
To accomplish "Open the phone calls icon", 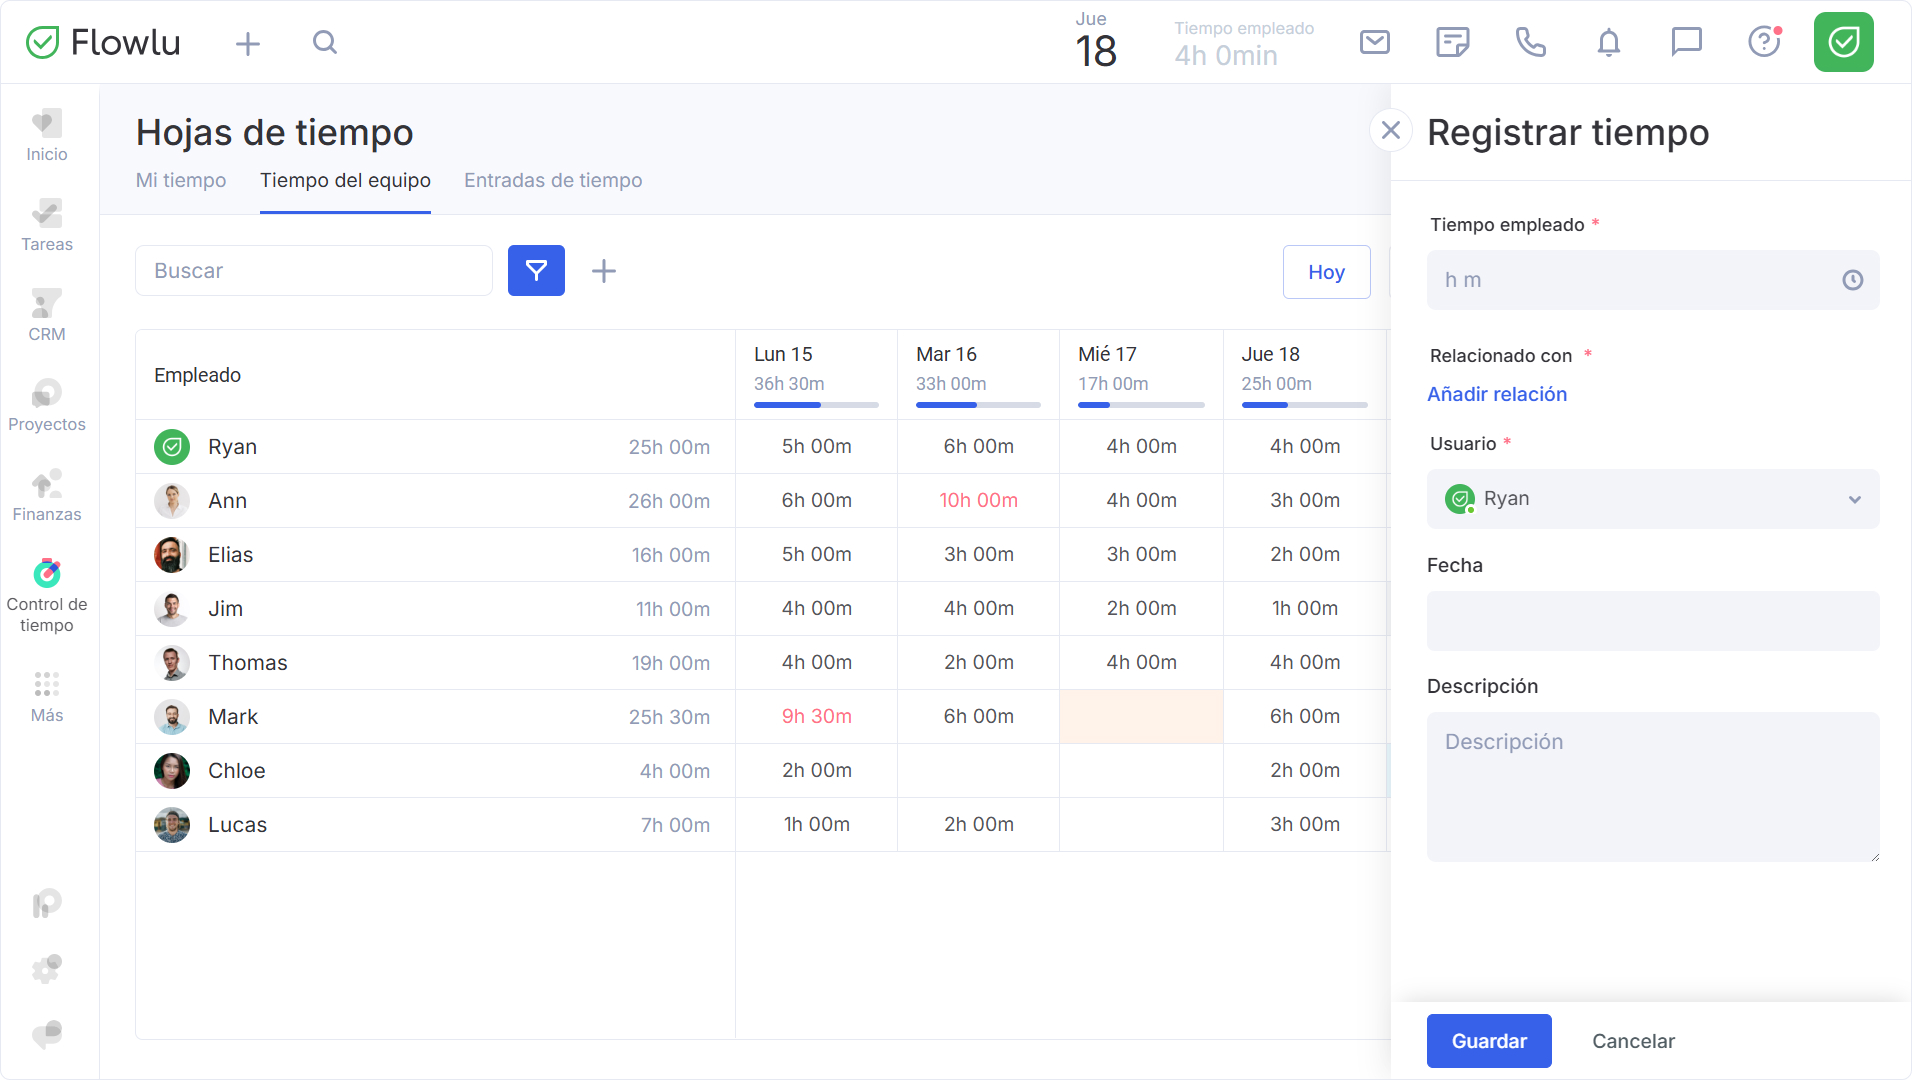I will 1531,42.
